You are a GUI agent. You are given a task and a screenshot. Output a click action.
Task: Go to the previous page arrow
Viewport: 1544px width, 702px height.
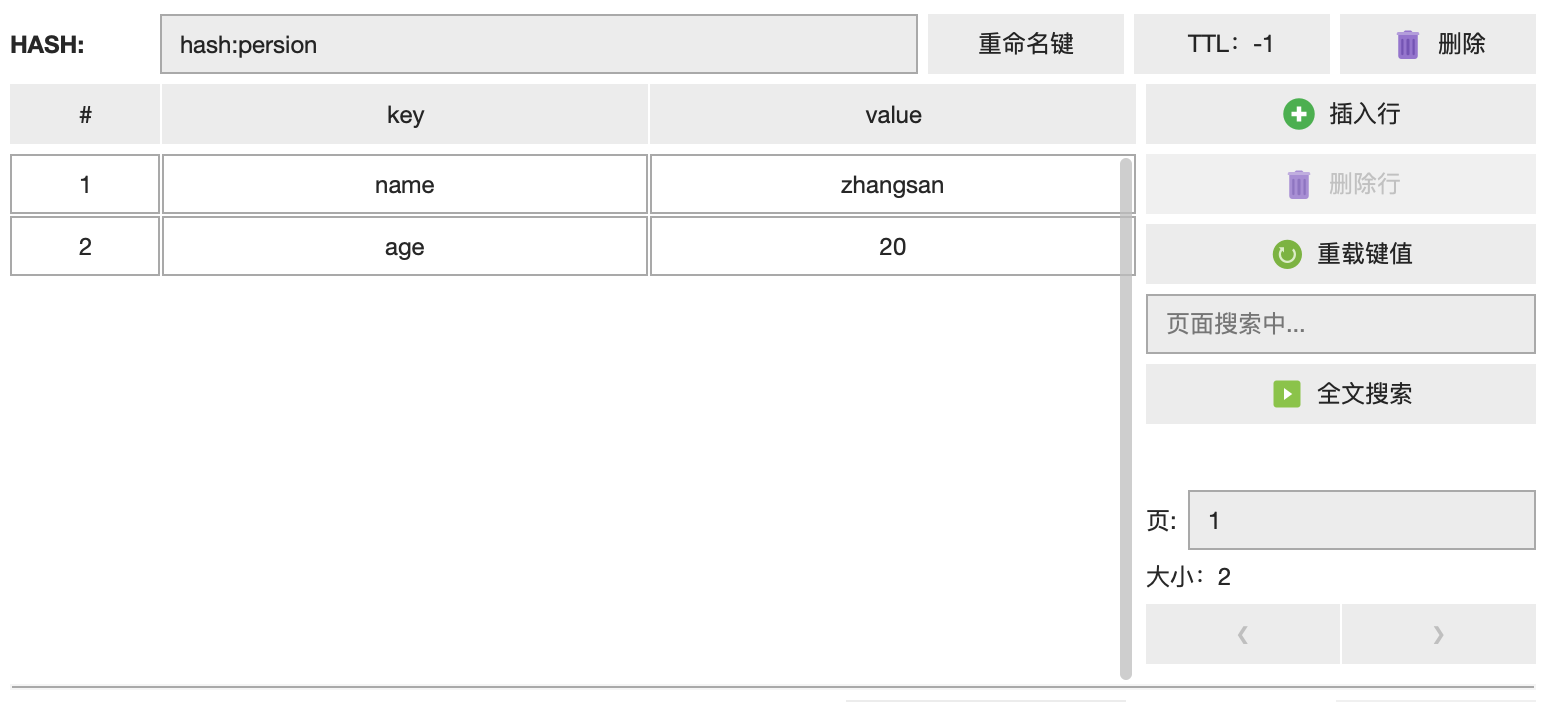click(x=1242, y=634)
